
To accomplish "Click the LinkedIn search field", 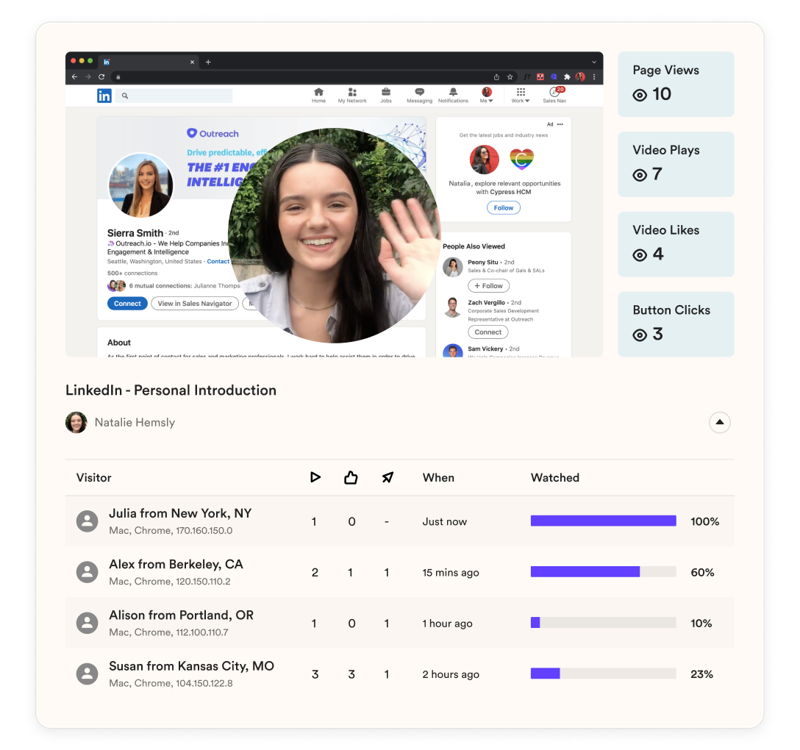I will pyautogui.click(x=174, y=95).
